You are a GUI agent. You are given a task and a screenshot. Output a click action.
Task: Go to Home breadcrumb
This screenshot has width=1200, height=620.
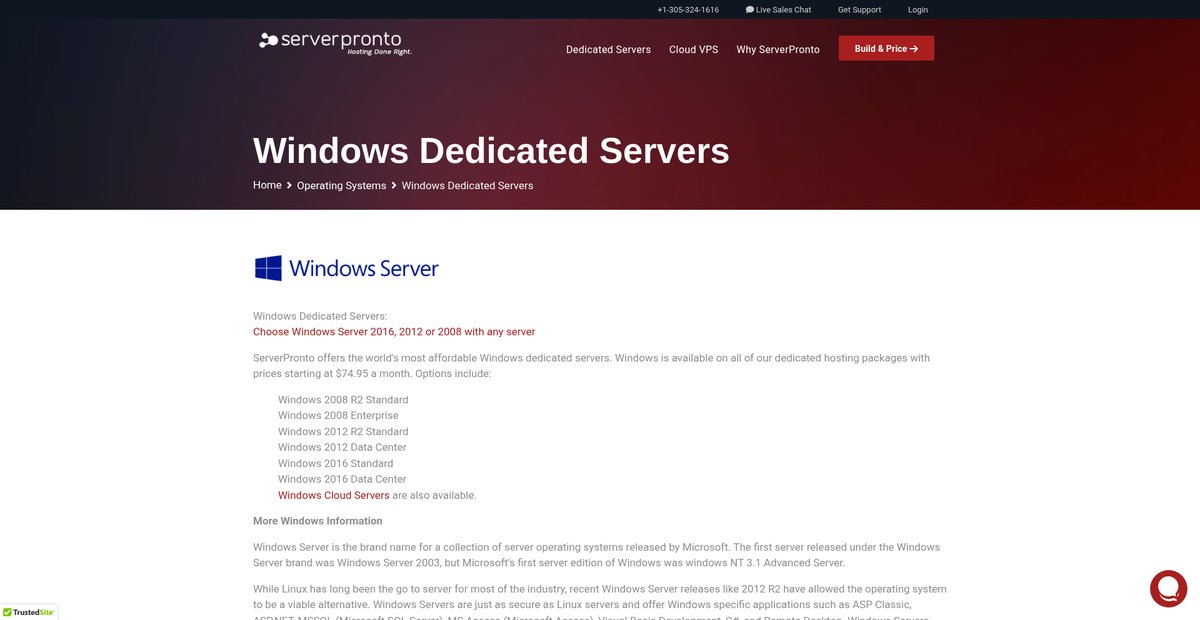[x=267, y=185]
